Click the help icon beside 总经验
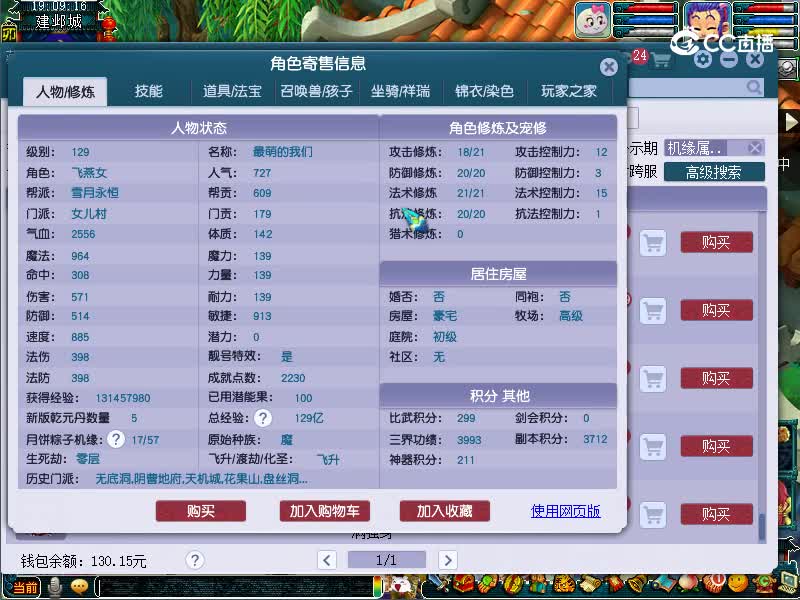 coord(263,418)
